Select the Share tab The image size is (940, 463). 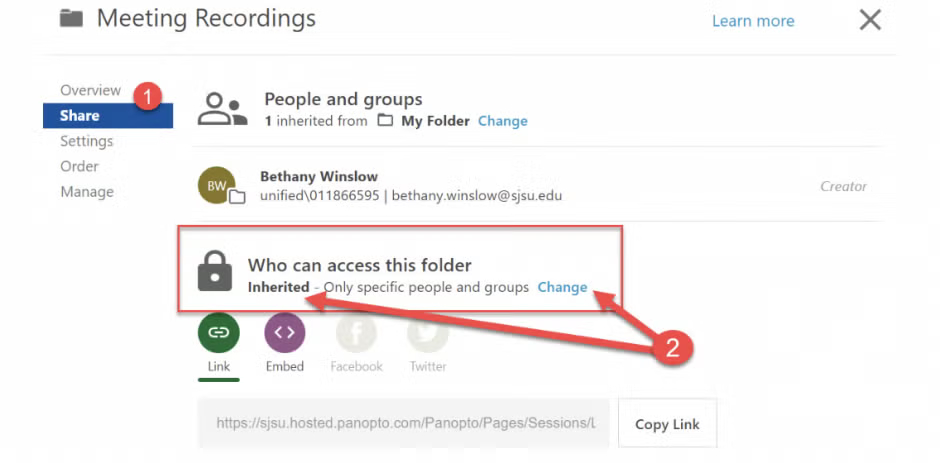(80, 116)
